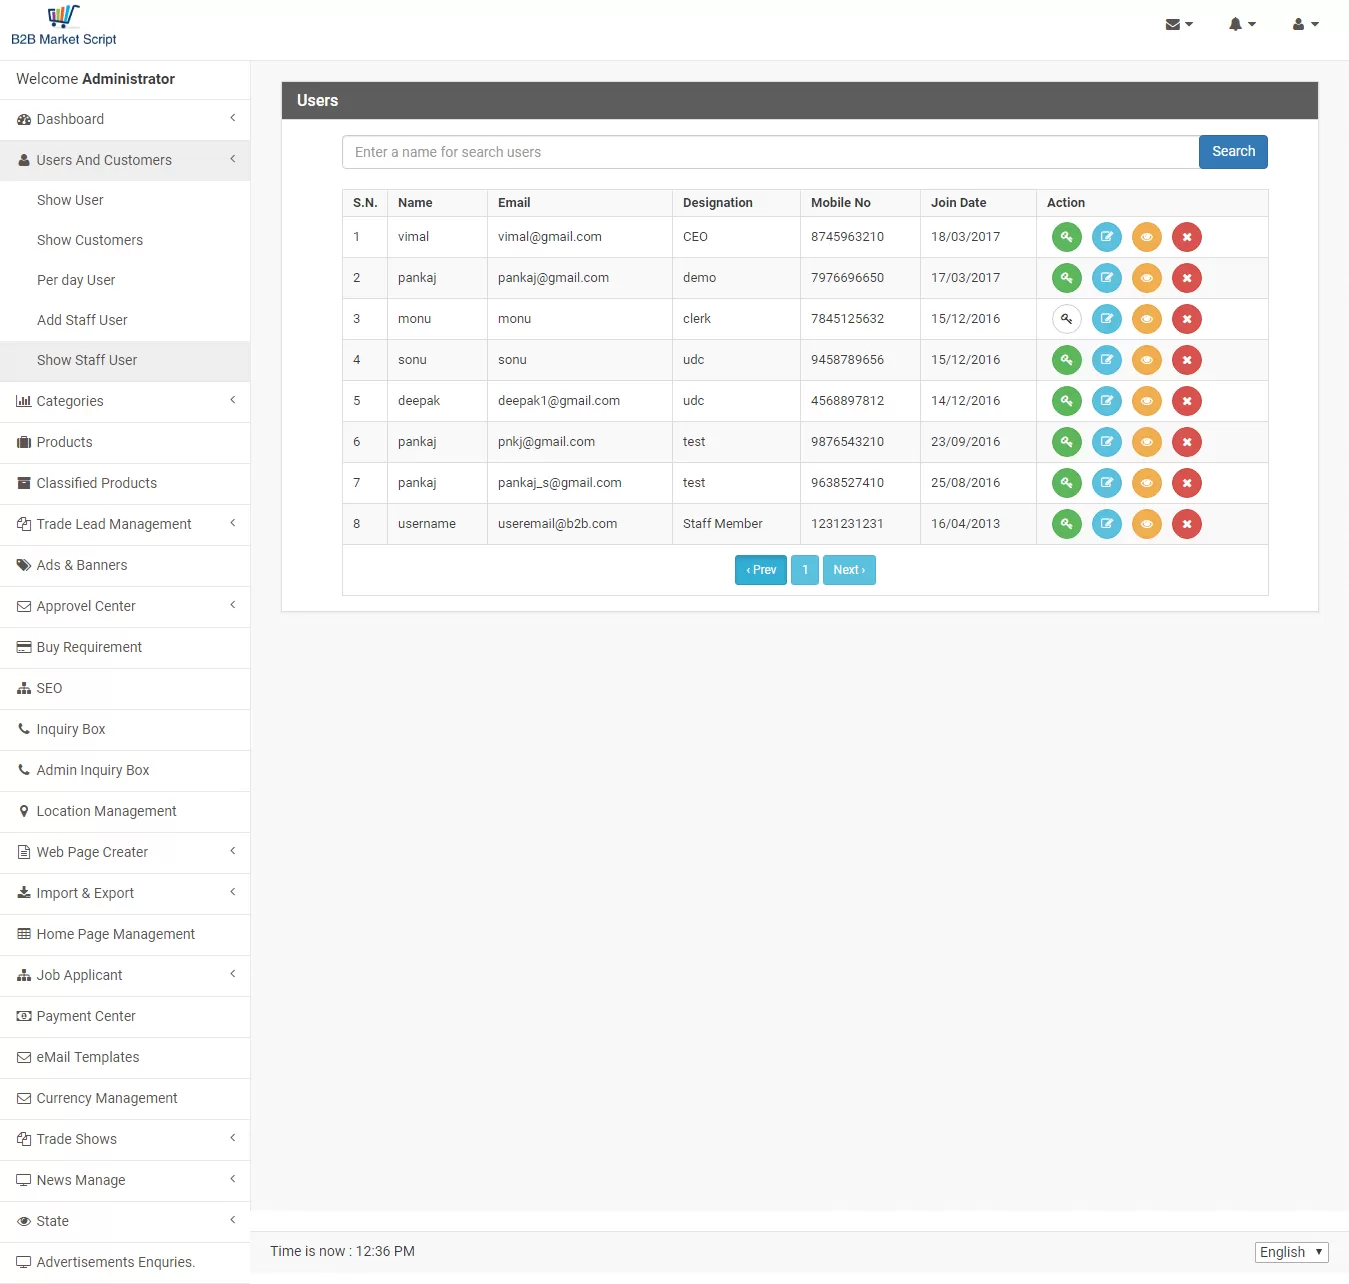This screenshot has width=1349, height=1284.
Task: Select Show Staff User submenu item
Action: pos(125,360)
